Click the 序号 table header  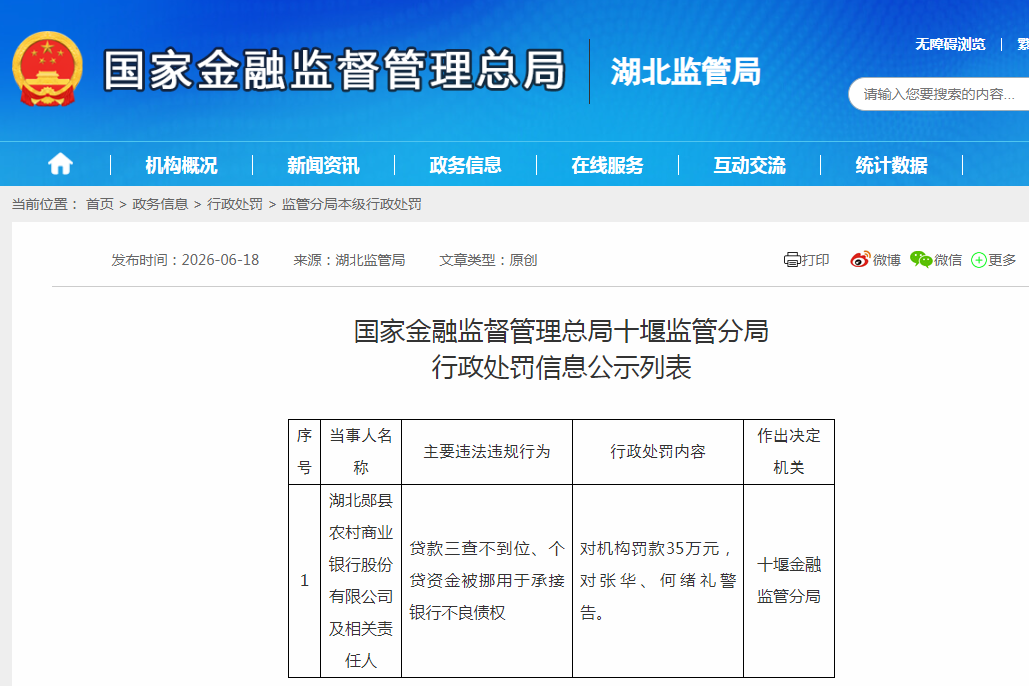click(x=304, y=452)
